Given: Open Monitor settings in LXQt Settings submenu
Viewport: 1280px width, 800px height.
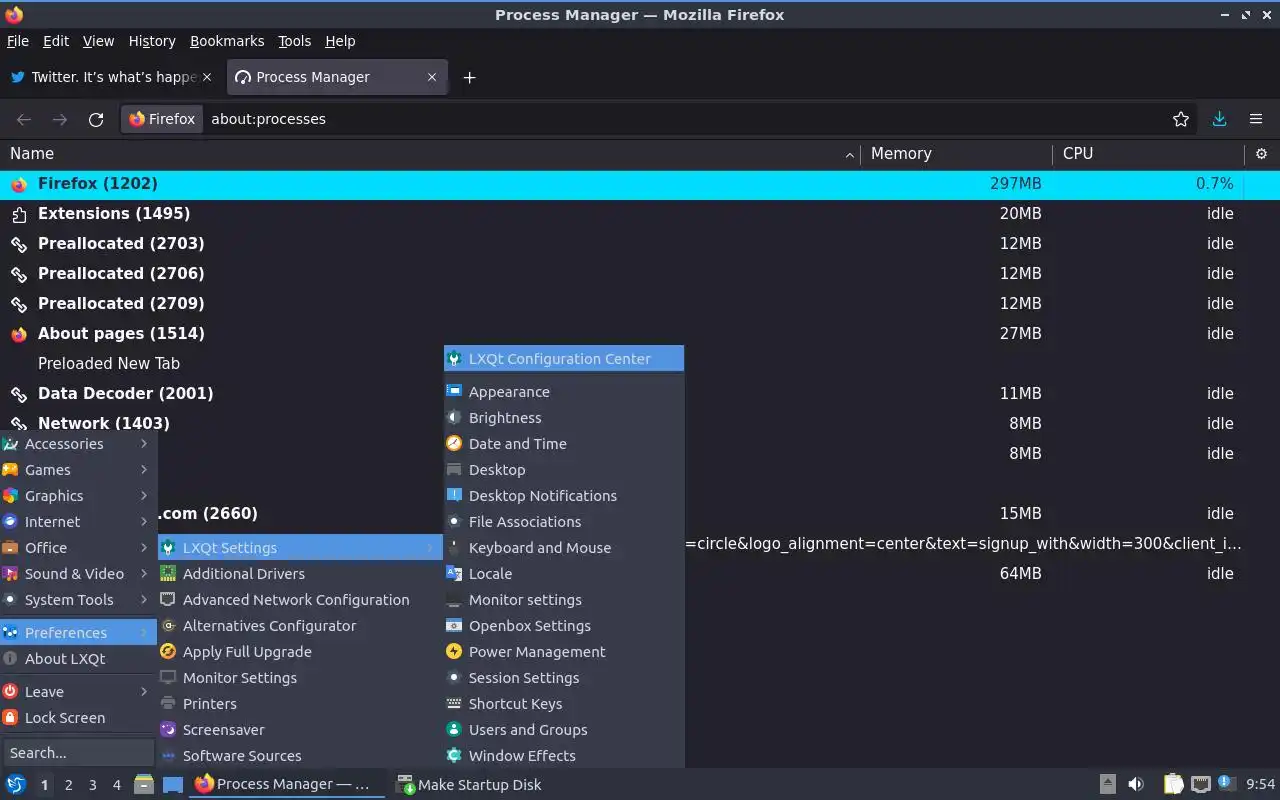Looking at the screenshot, I should tap(564, 600).
